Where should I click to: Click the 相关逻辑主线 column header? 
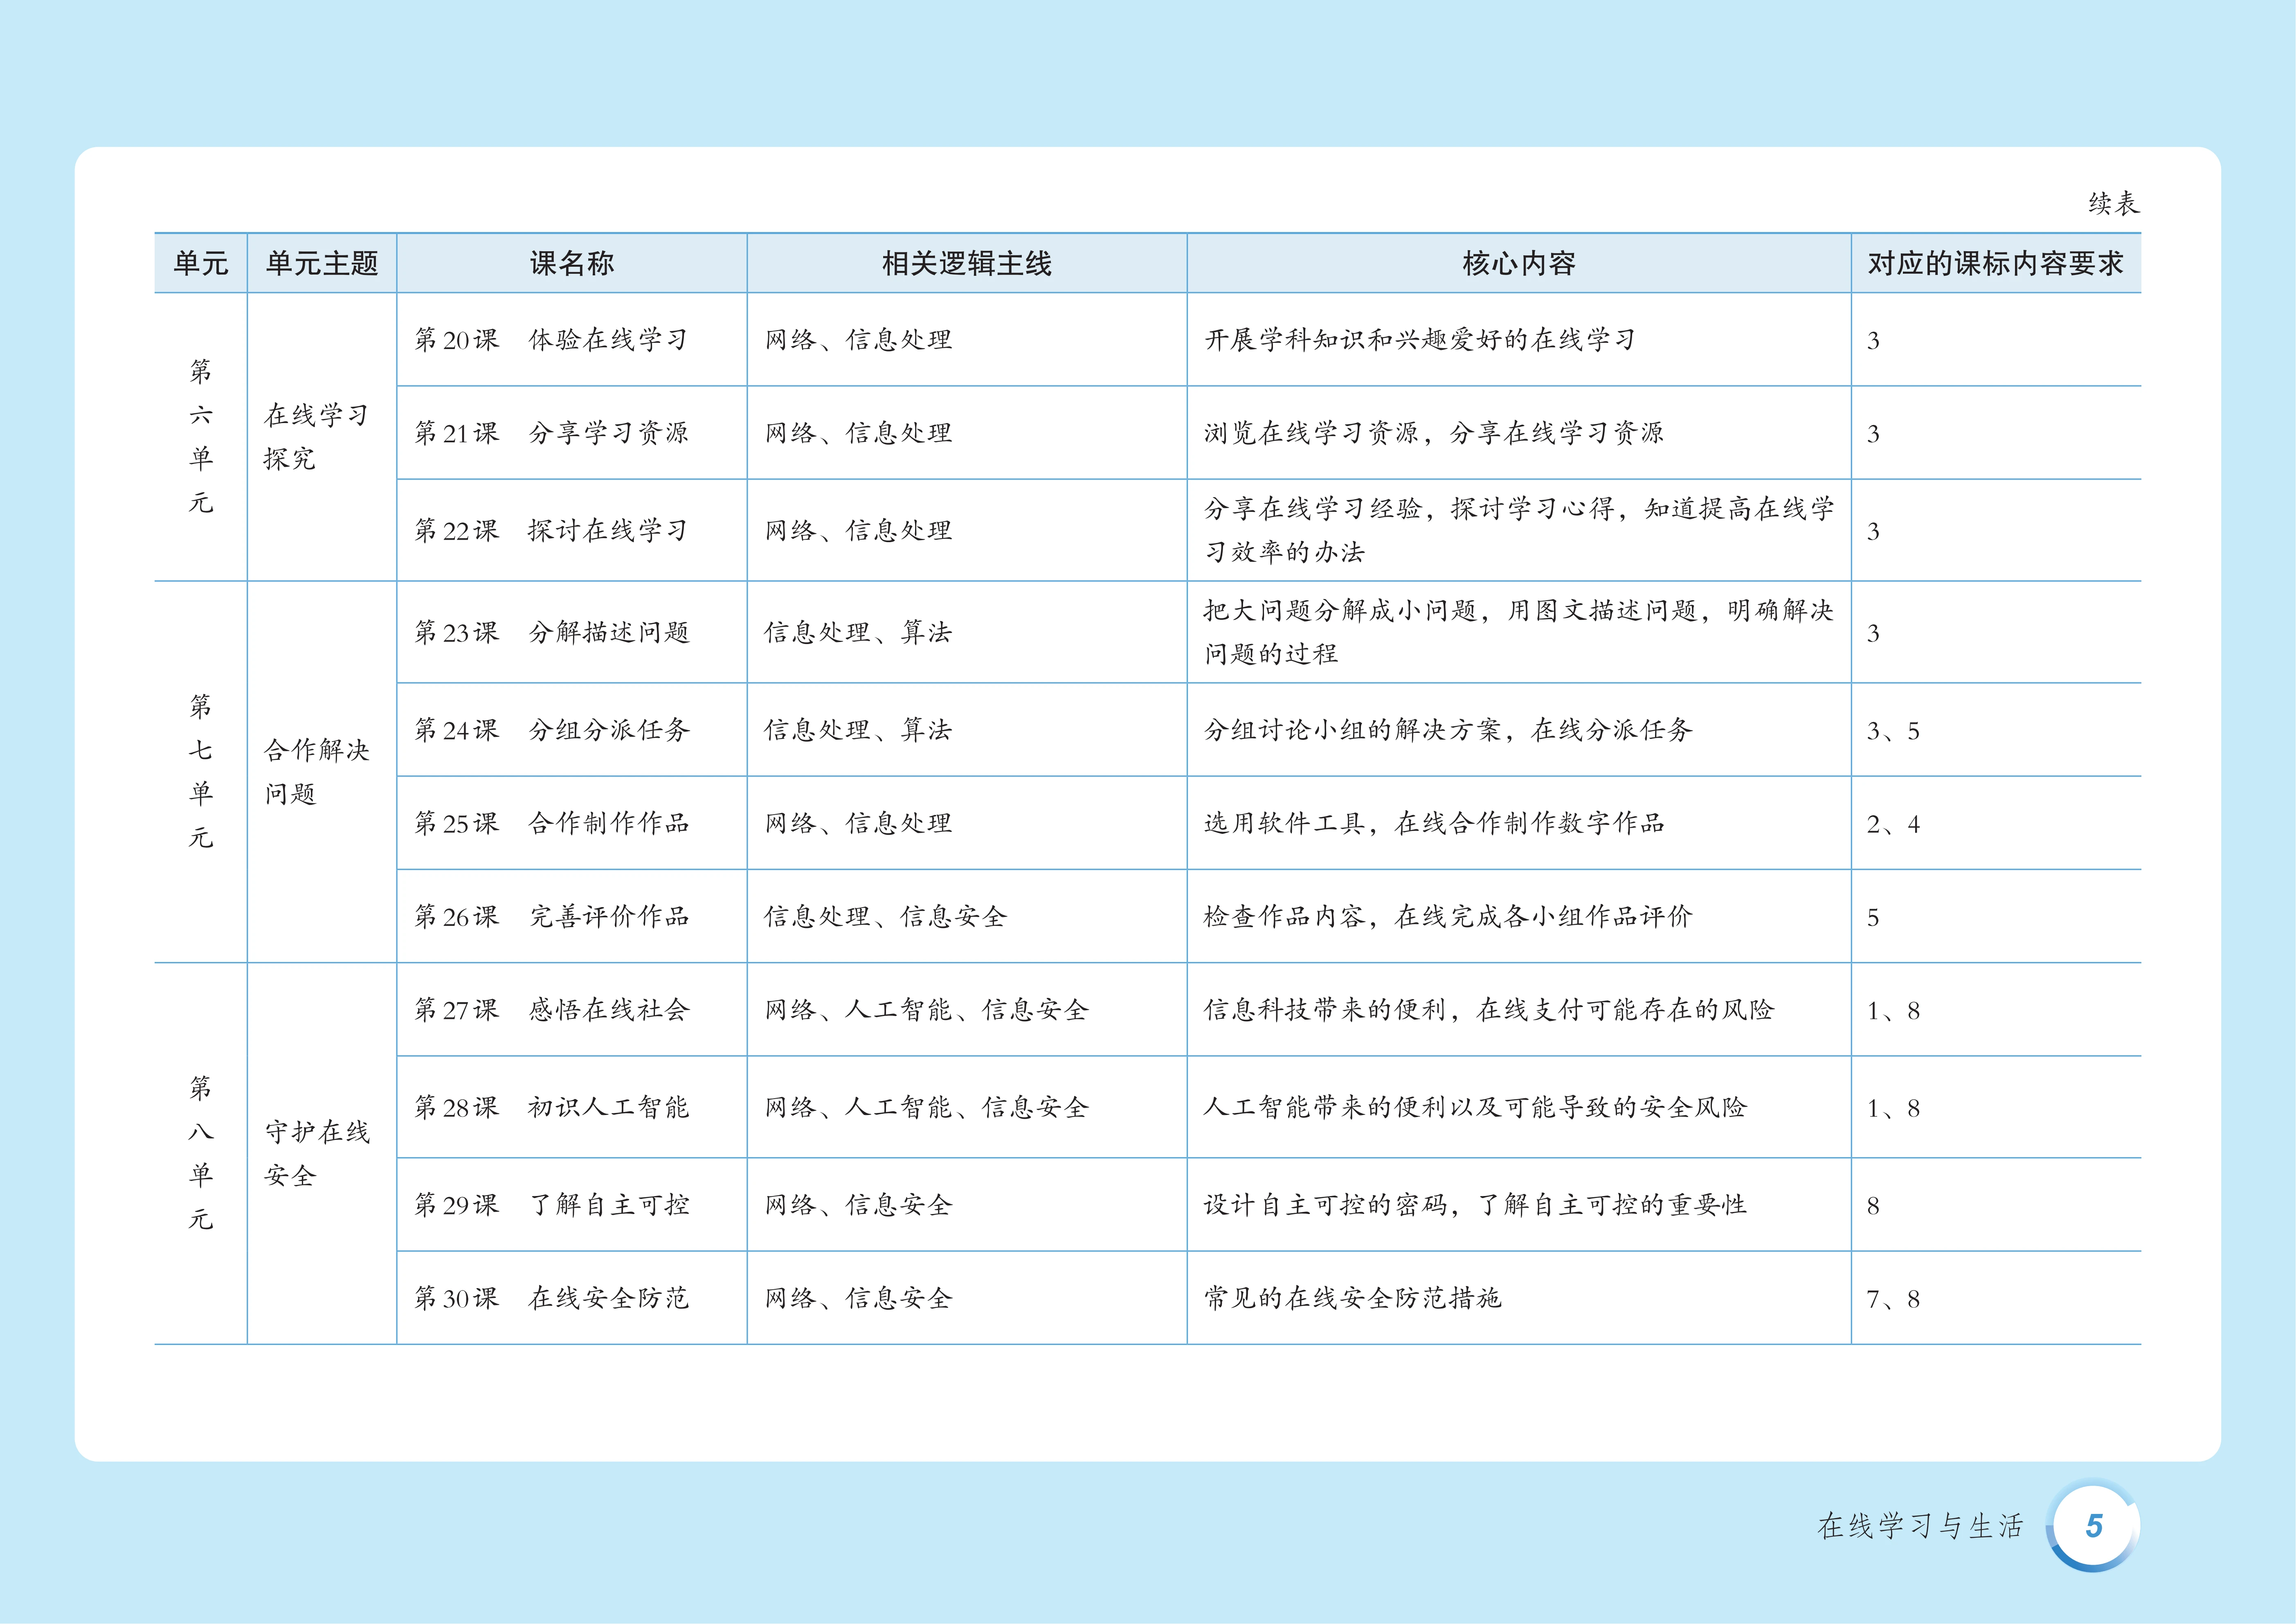pyautogui.click(x=966, y=264)
